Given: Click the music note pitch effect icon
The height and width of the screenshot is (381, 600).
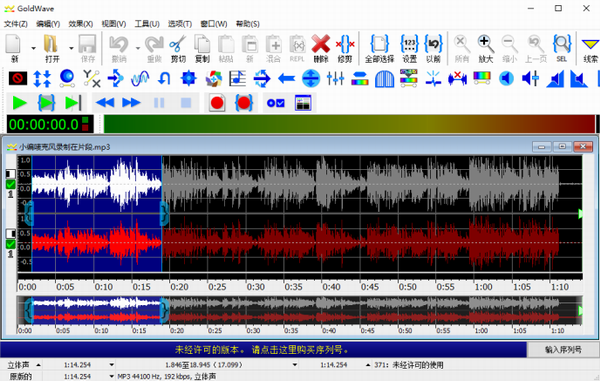Looking at the screenshot, I should (237, 78).
